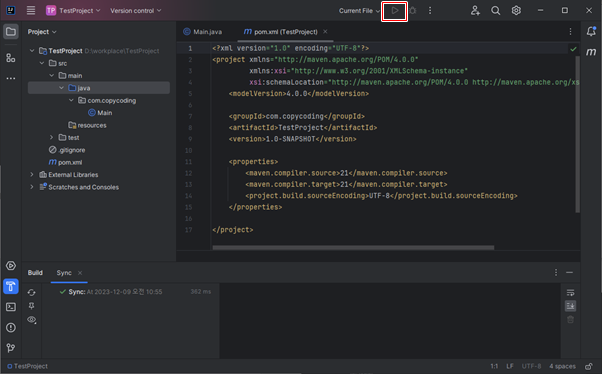Change the 4 spaces indent setting
This screenshot has height=374, width=602.
point(562,366)
